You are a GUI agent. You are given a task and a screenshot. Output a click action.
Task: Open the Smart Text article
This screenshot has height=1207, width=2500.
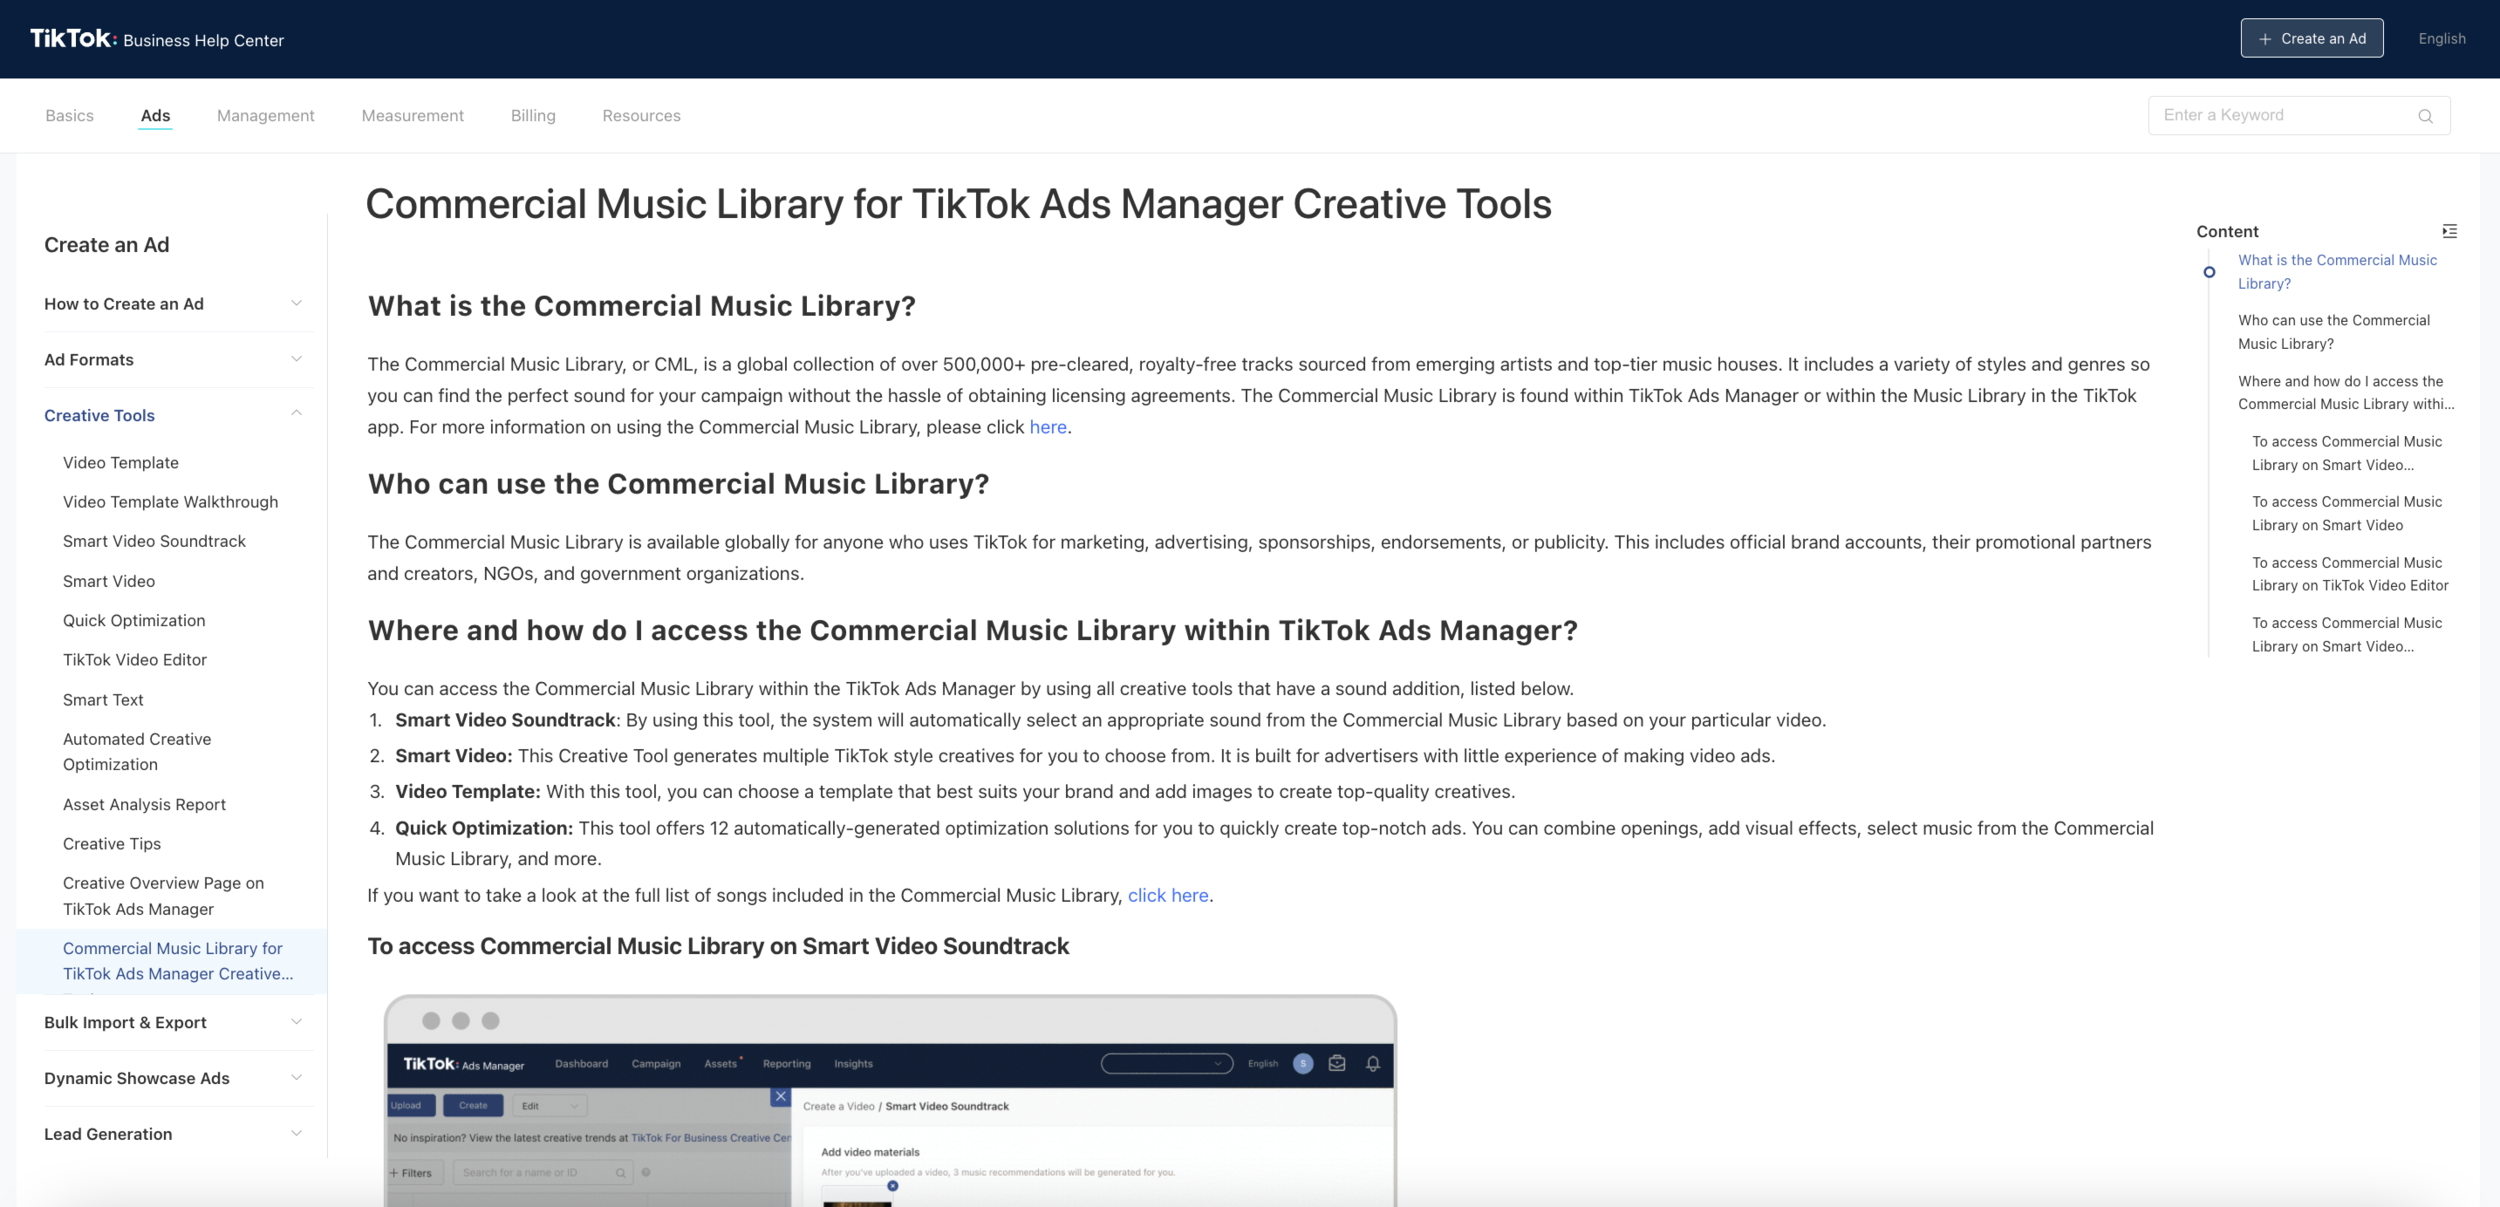pos(103,700)
